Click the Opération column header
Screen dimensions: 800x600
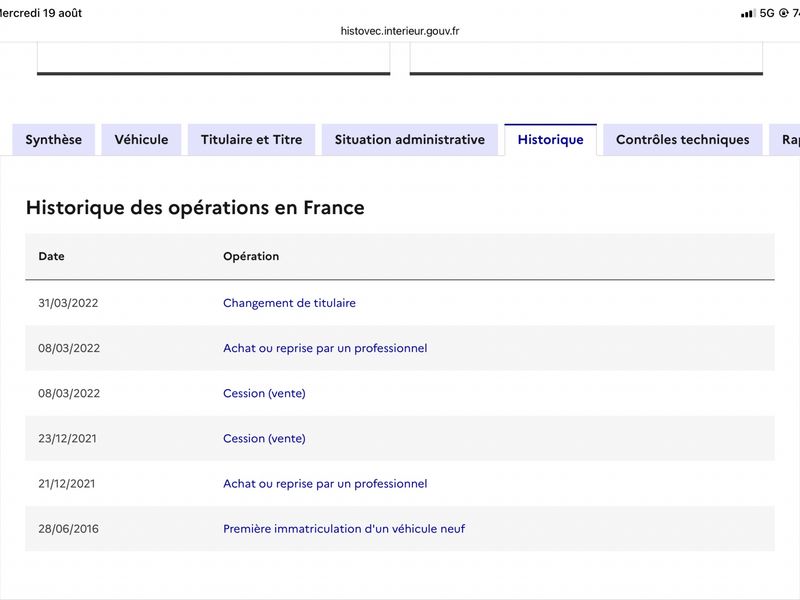tap(251, 256)
